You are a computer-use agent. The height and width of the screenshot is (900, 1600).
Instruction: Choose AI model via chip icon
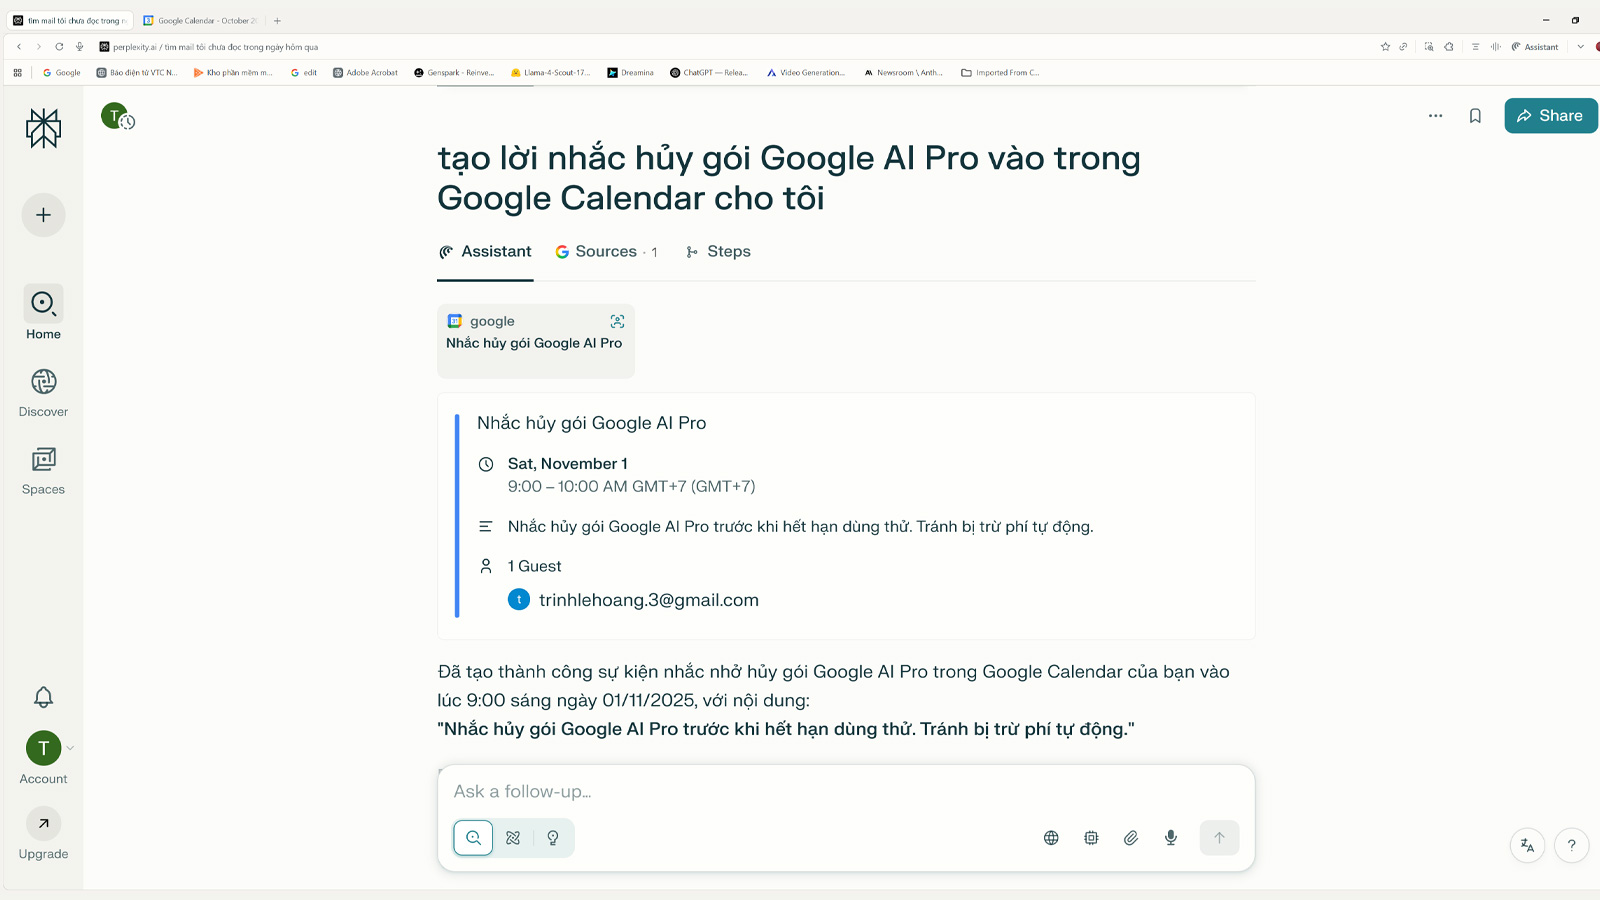(x=1091, y=838)
